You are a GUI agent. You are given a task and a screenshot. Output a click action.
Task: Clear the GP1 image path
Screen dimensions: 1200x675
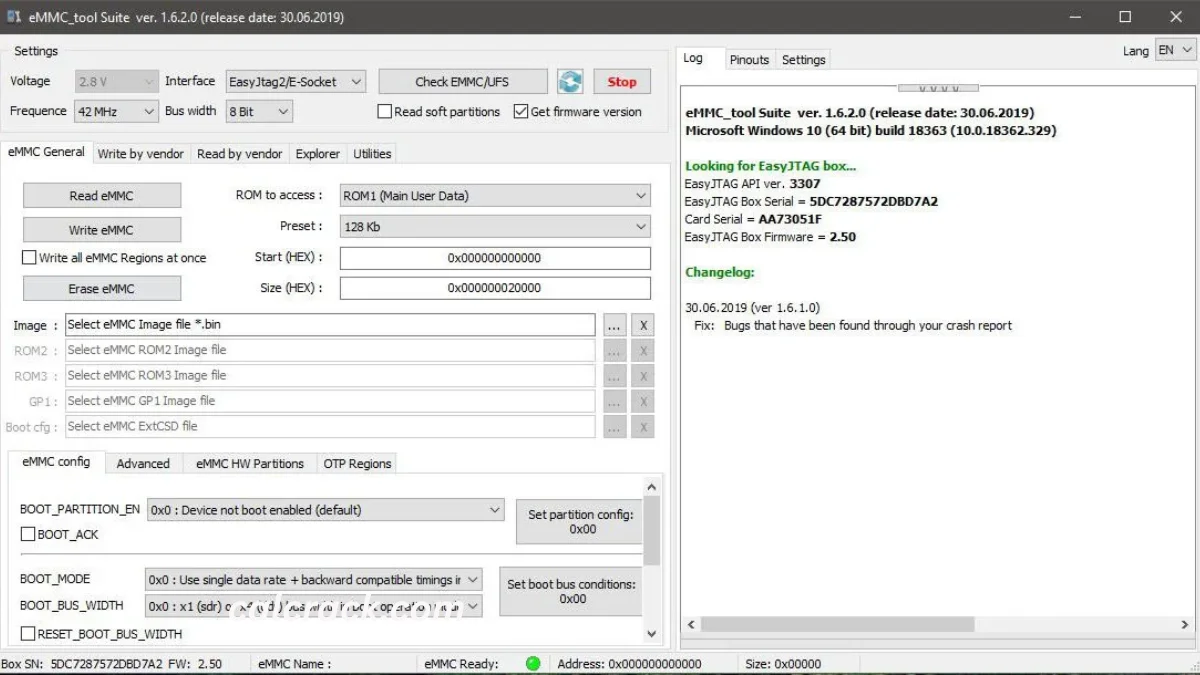[x=644, y=401]
